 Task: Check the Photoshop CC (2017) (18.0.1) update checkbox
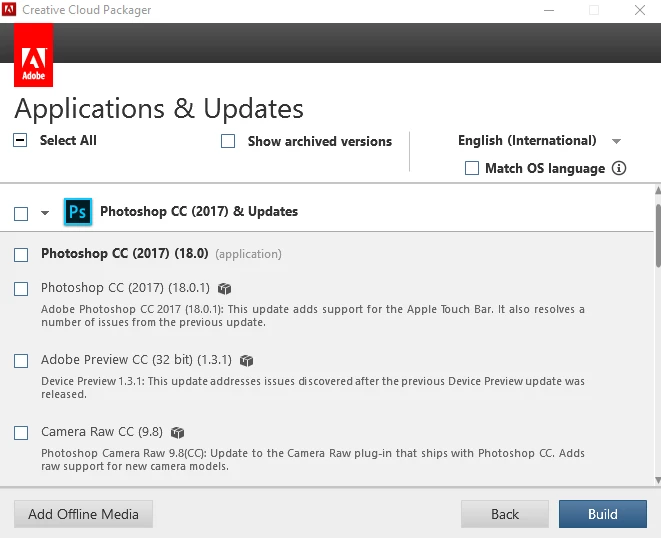pos(21,289)
